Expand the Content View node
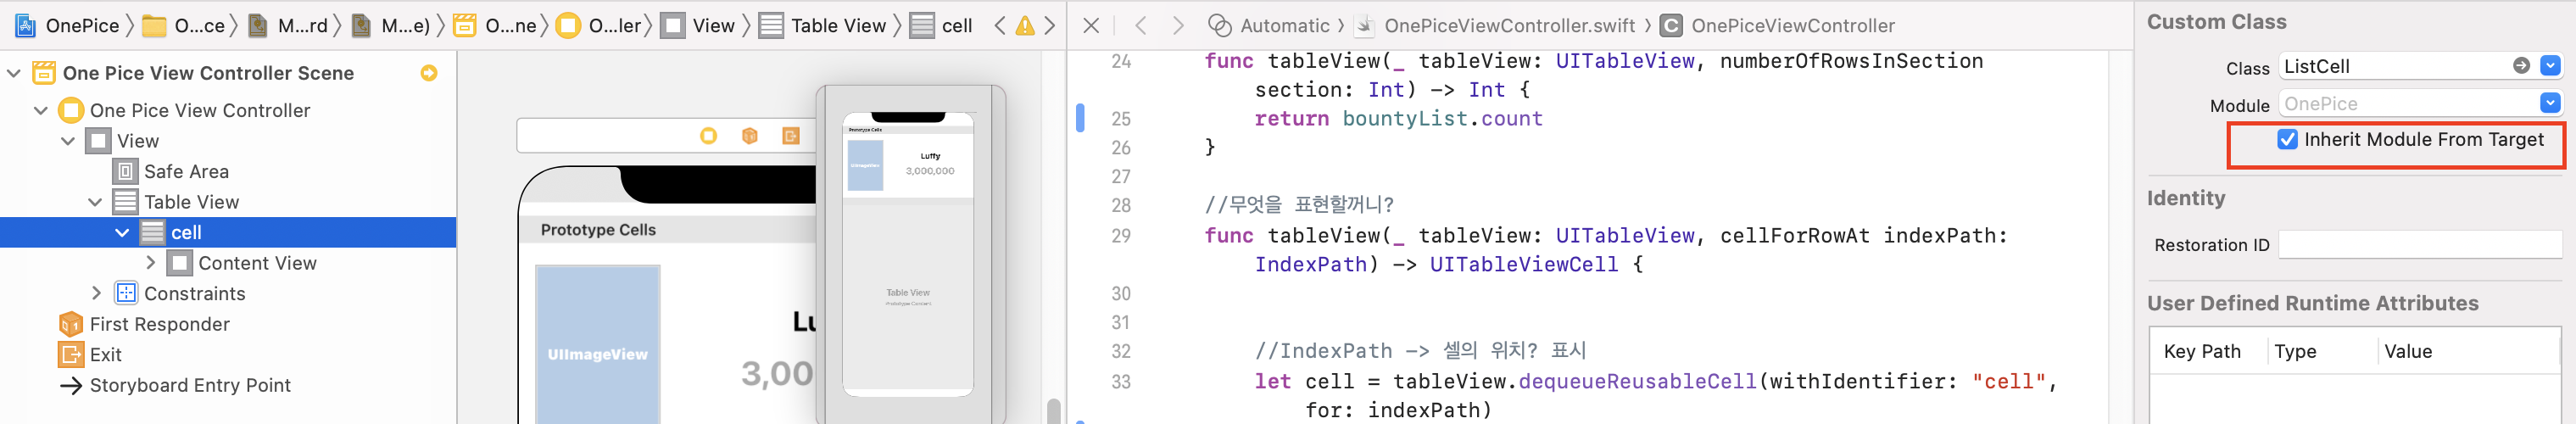 point(151,263)
